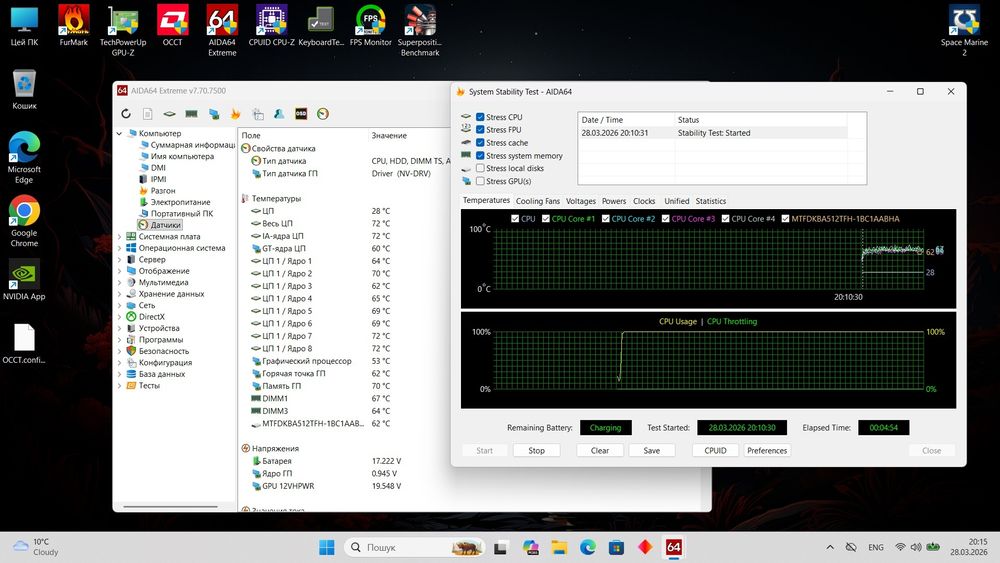Stop the stability test
This screenshot has height=563, width=1000.
(536, 450)
